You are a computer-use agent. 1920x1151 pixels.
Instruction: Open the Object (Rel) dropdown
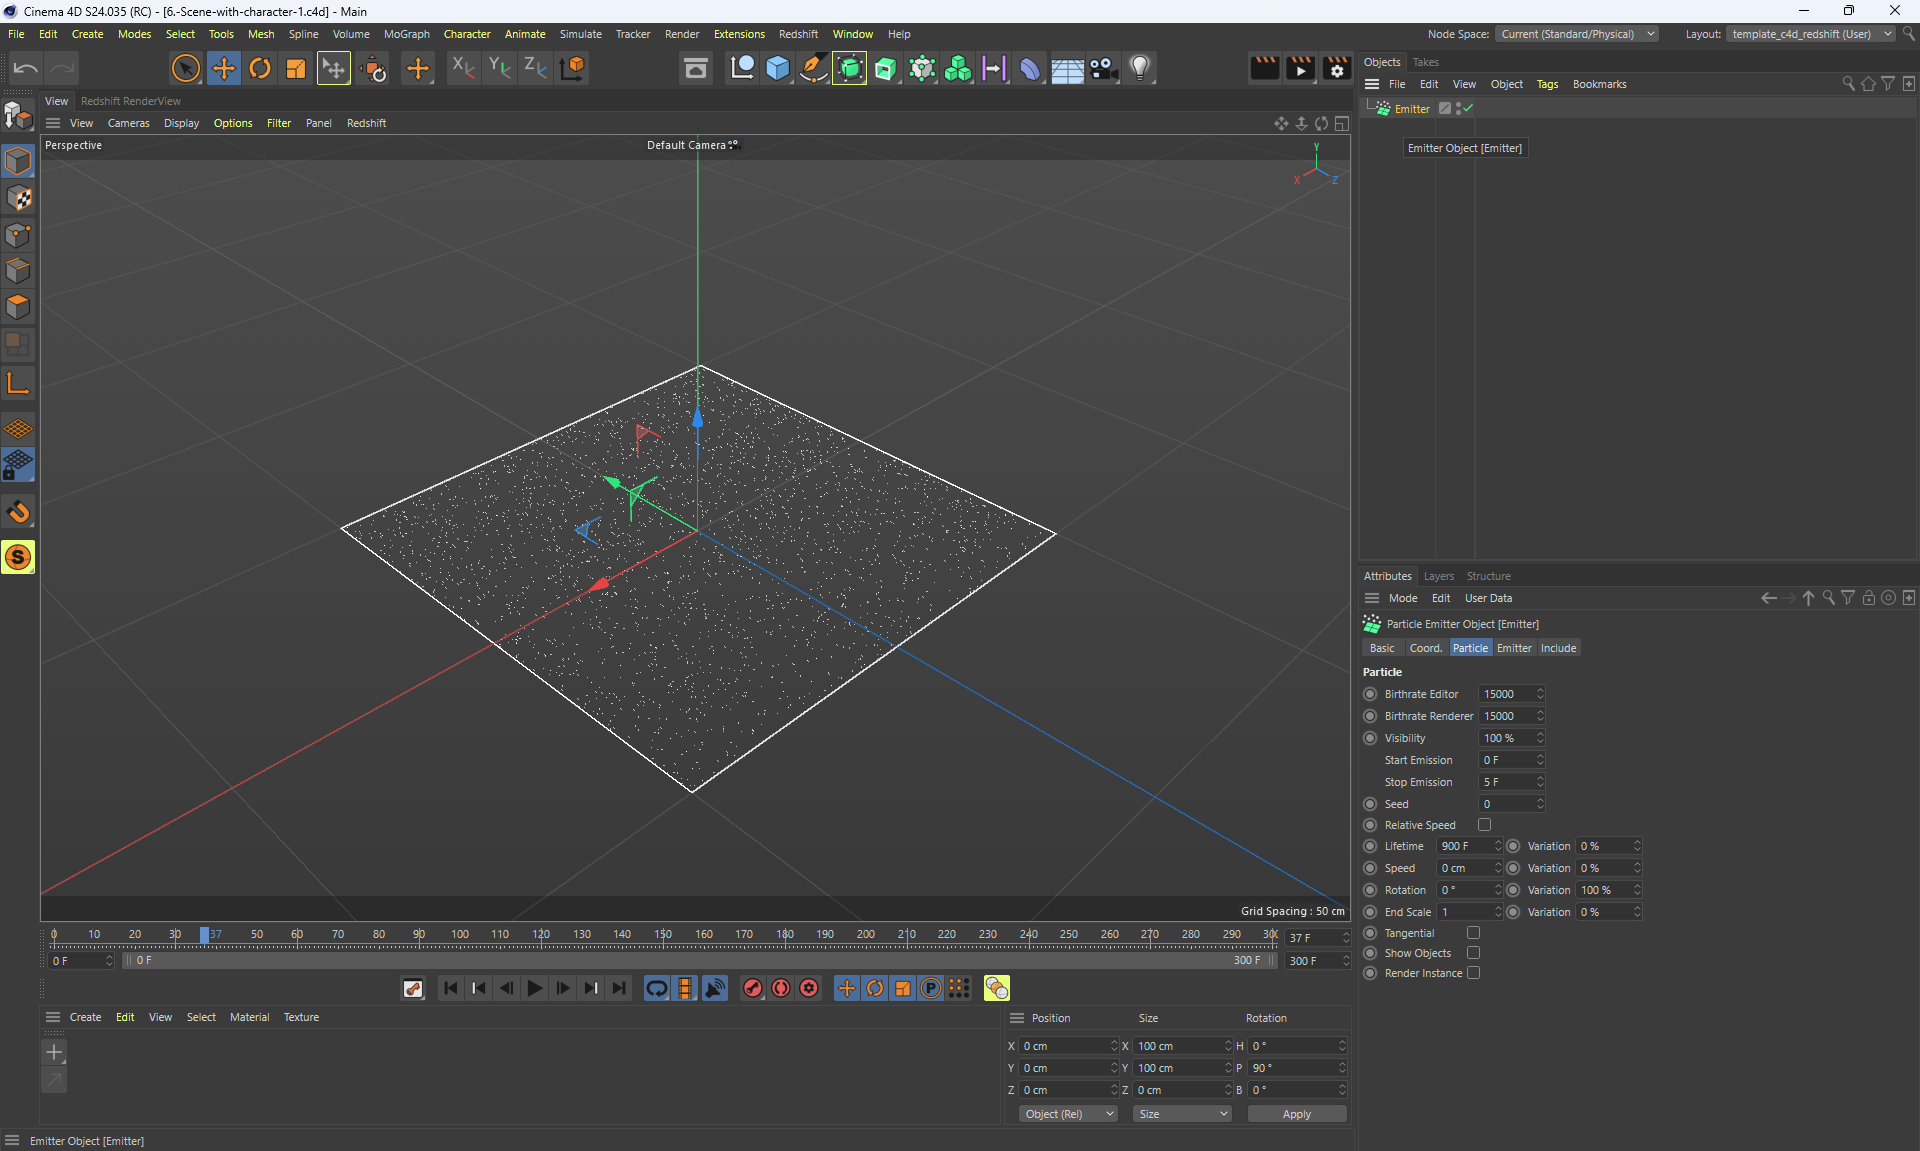[1068, 1114]
